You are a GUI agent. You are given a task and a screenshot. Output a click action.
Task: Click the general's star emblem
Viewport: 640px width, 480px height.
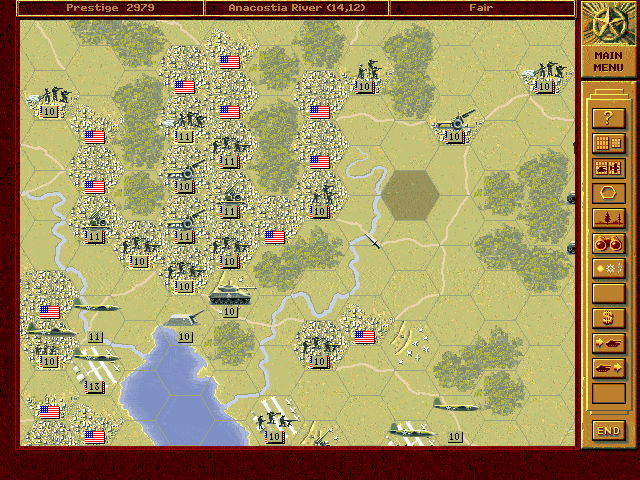[608, 22]
